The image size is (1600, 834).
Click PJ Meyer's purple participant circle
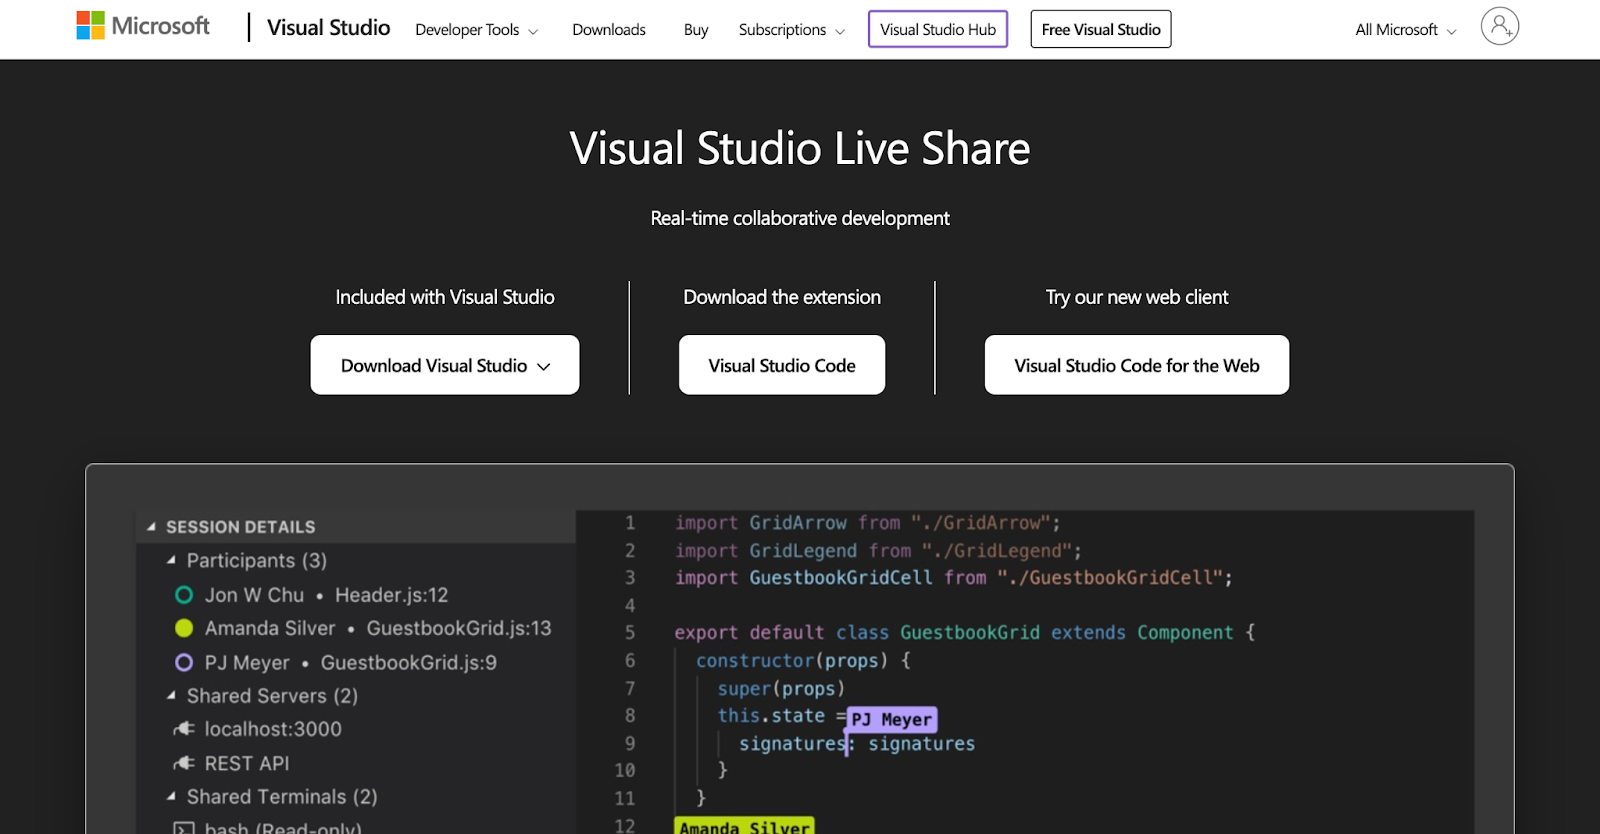click(184, 662)
